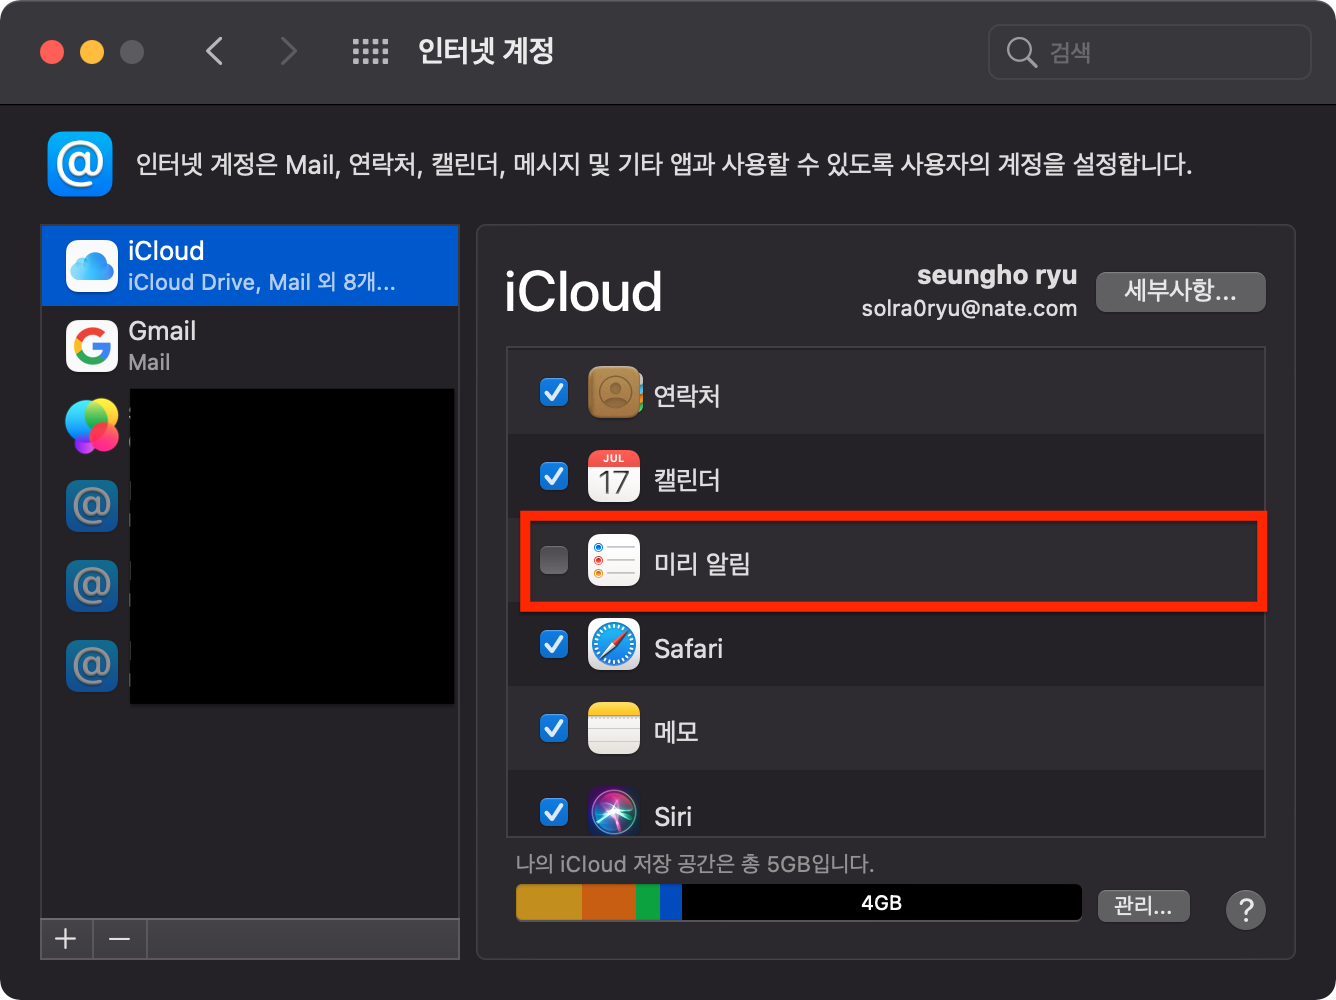1336x1000 pixels.
Task: Click the search magnifier icon
Action: coord(1021,52)
